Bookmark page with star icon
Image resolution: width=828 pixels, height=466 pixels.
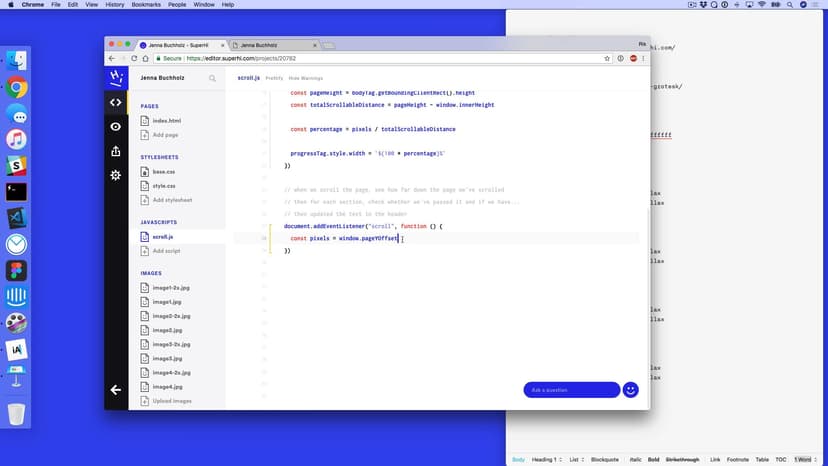[607, 58]
